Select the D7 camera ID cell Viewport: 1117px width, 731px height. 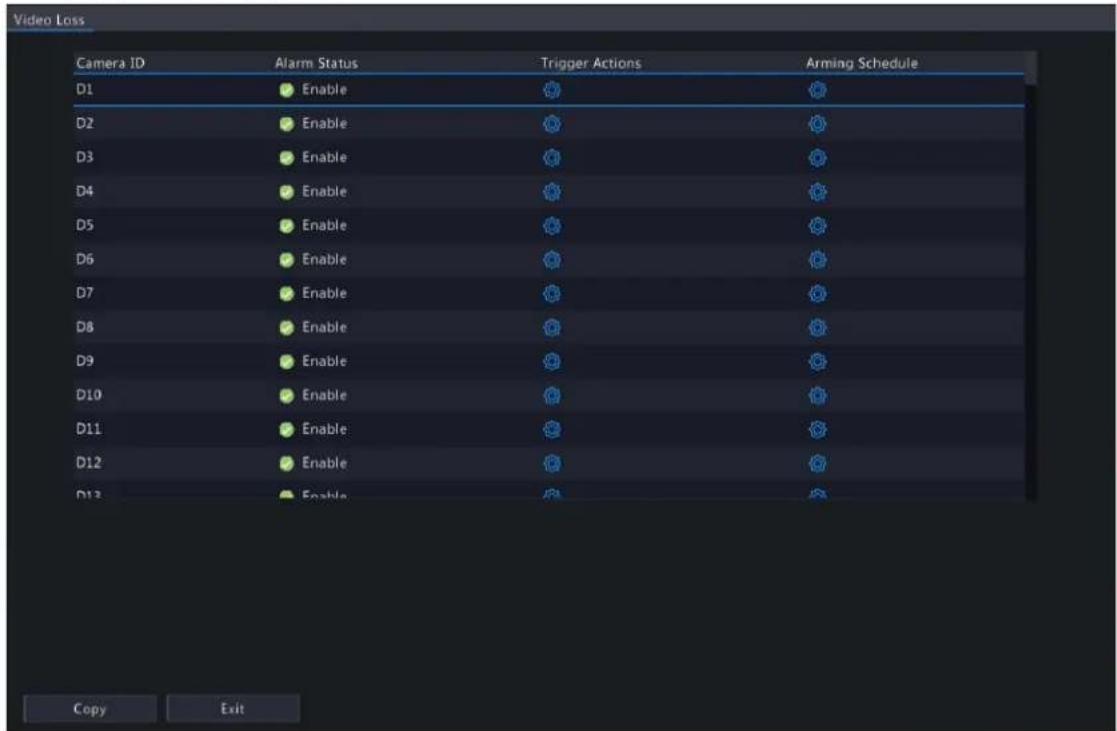(84, 293)
